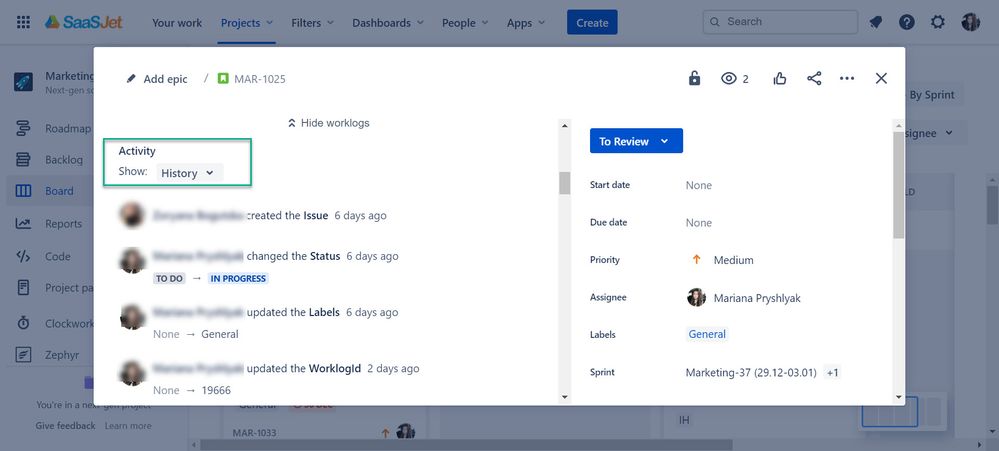This screenshot has width=999, height=451.
Task: Click the IN PROGRESS status lozenge
Action: pyautogui.click(x=238, y=278)
